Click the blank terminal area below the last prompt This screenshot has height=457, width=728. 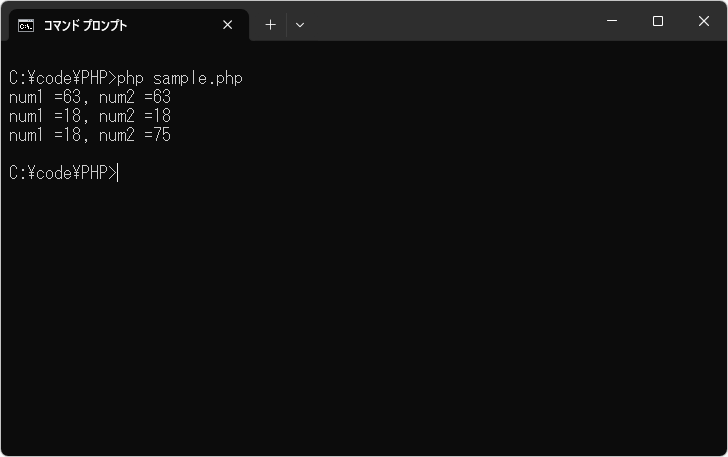[x=360, y=320]
